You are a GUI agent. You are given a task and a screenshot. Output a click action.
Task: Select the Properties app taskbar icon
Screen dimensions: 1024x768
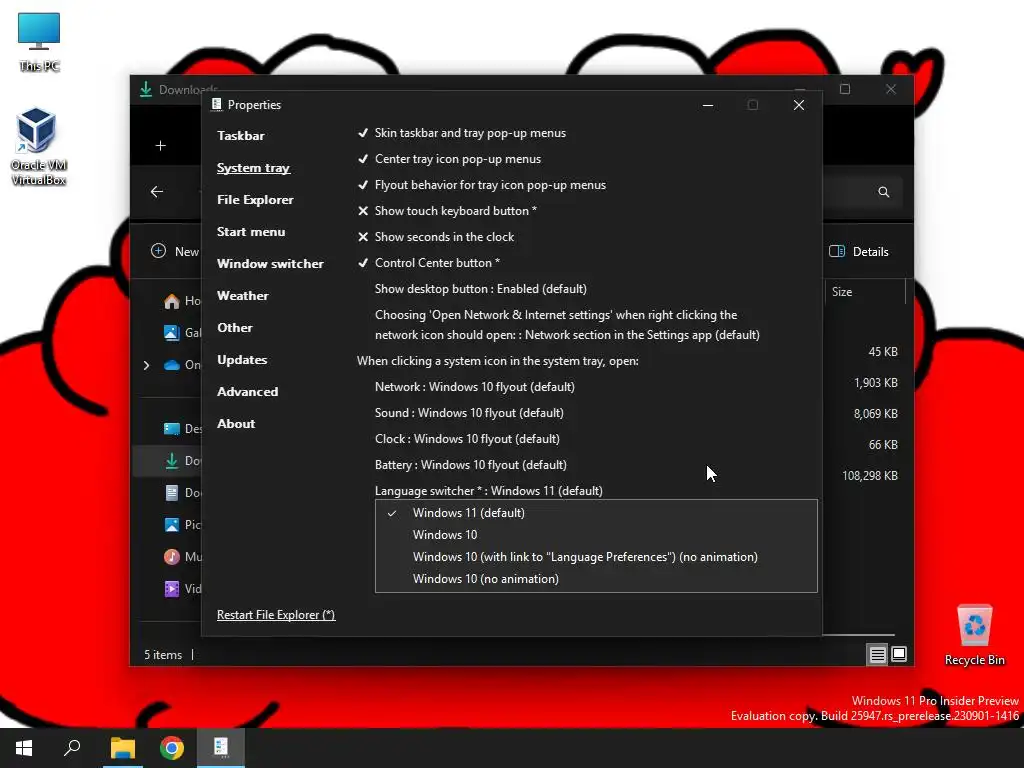[x=221, y=748]
